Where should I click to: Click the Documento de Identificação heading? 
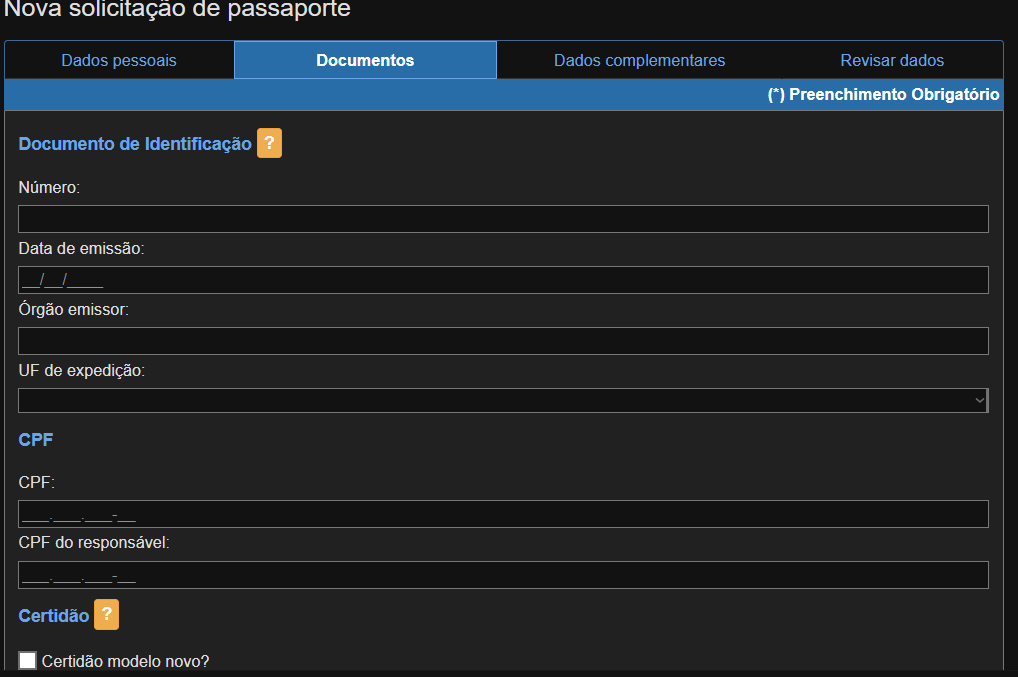pyautogui.click(x=133, y=143)
